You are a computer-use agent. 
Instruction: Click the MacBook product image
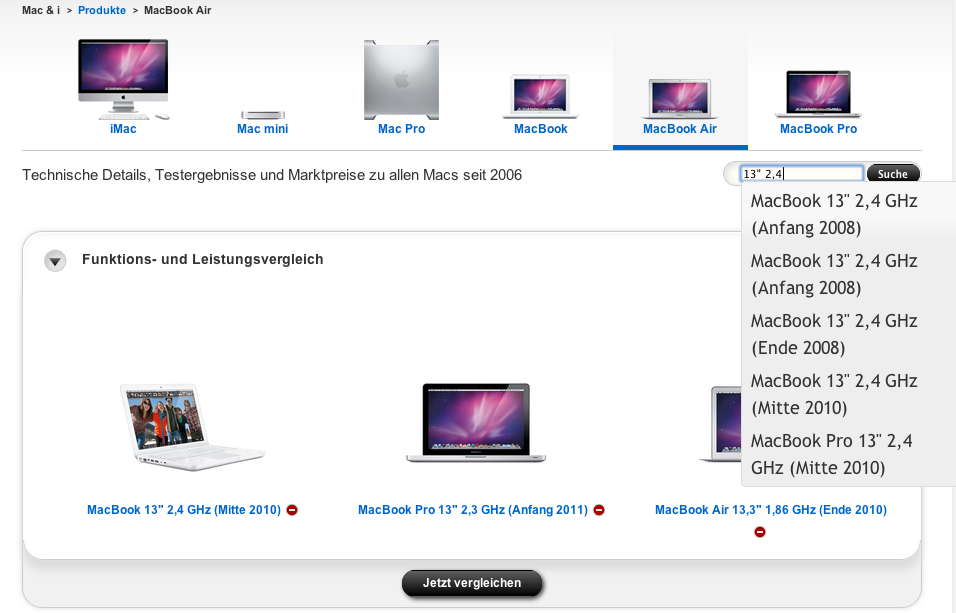(x=540, y=96)
